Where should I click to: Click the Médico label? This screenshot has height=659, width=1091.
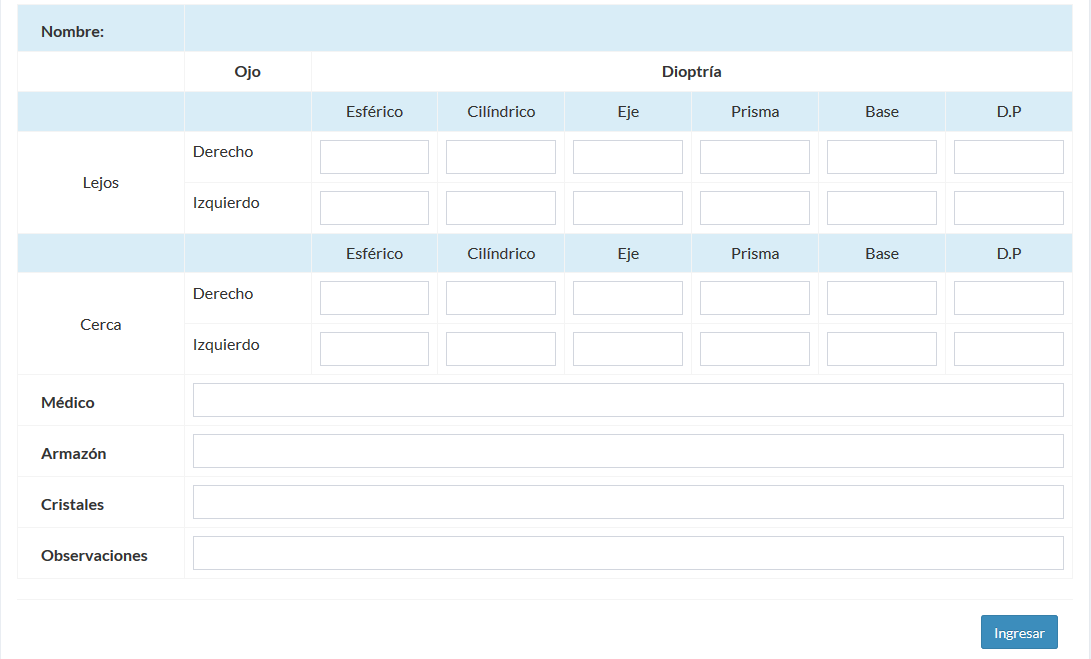pyautogui.click(x=67, y=402)
